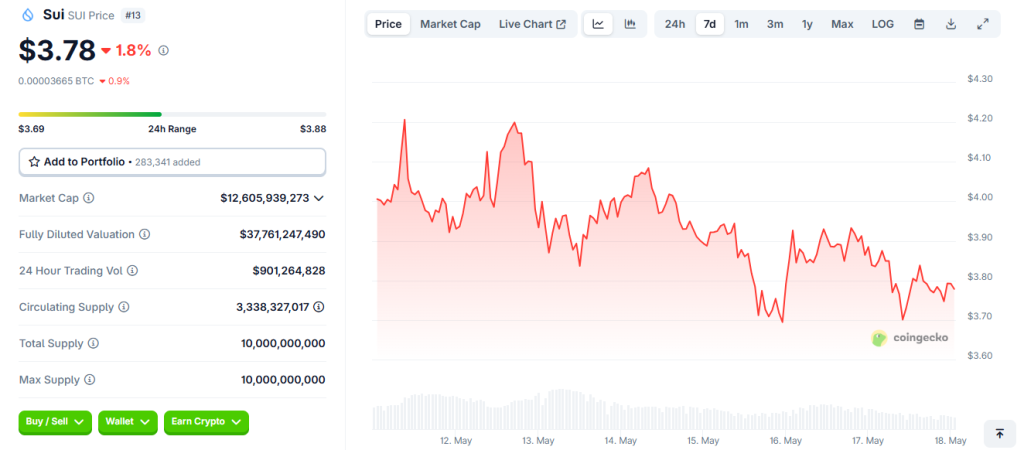Open Circulating Supply label info icon

(124, 307)
